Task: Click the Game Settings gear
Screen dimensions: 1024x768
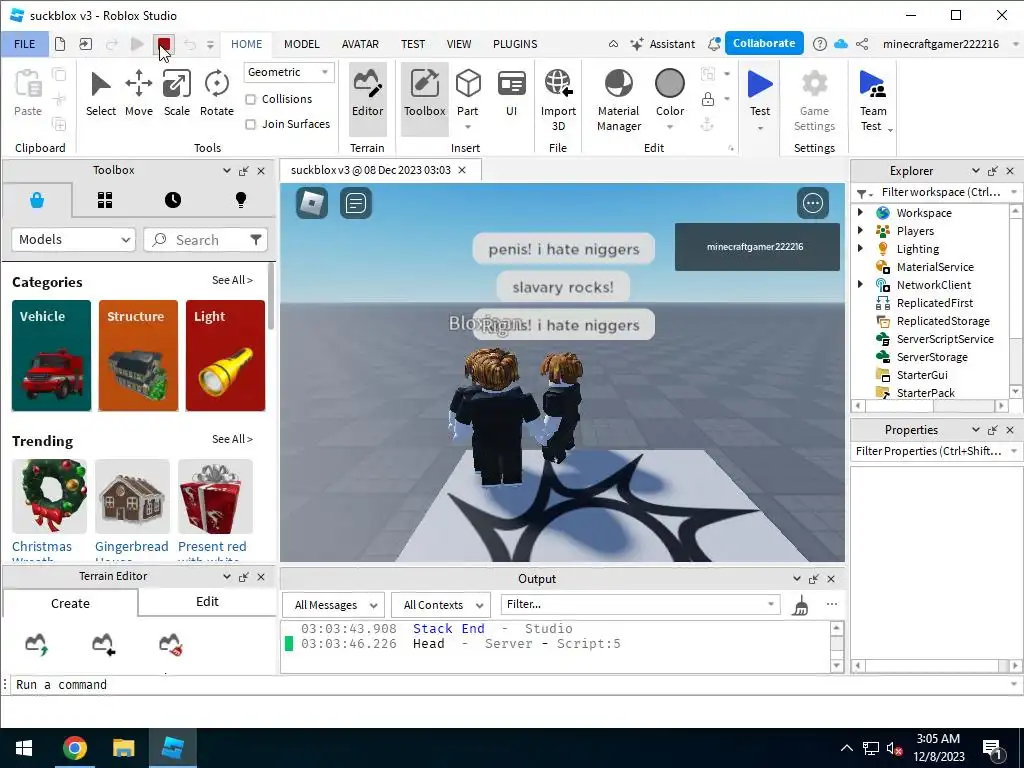Action: tap(814, 101)
